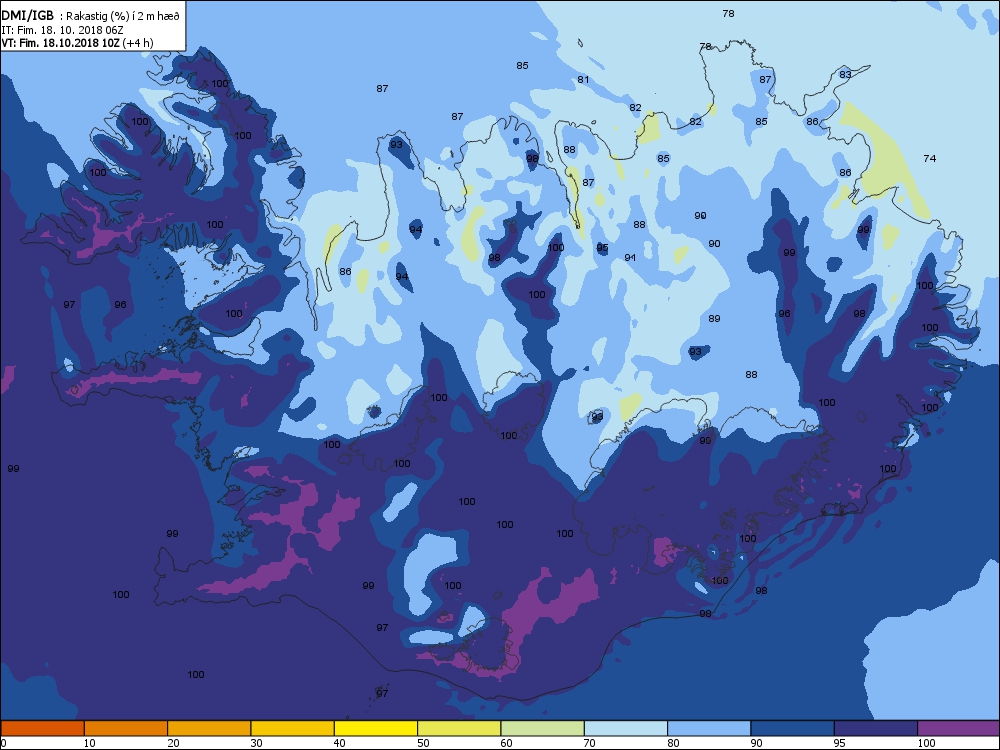Image resolution: width=1000 pixels, height=750 pixels.
Task: Click the 'VT: Fim. 18.10.2018 10Z (+4 h)' line
Action: [77, 43]
